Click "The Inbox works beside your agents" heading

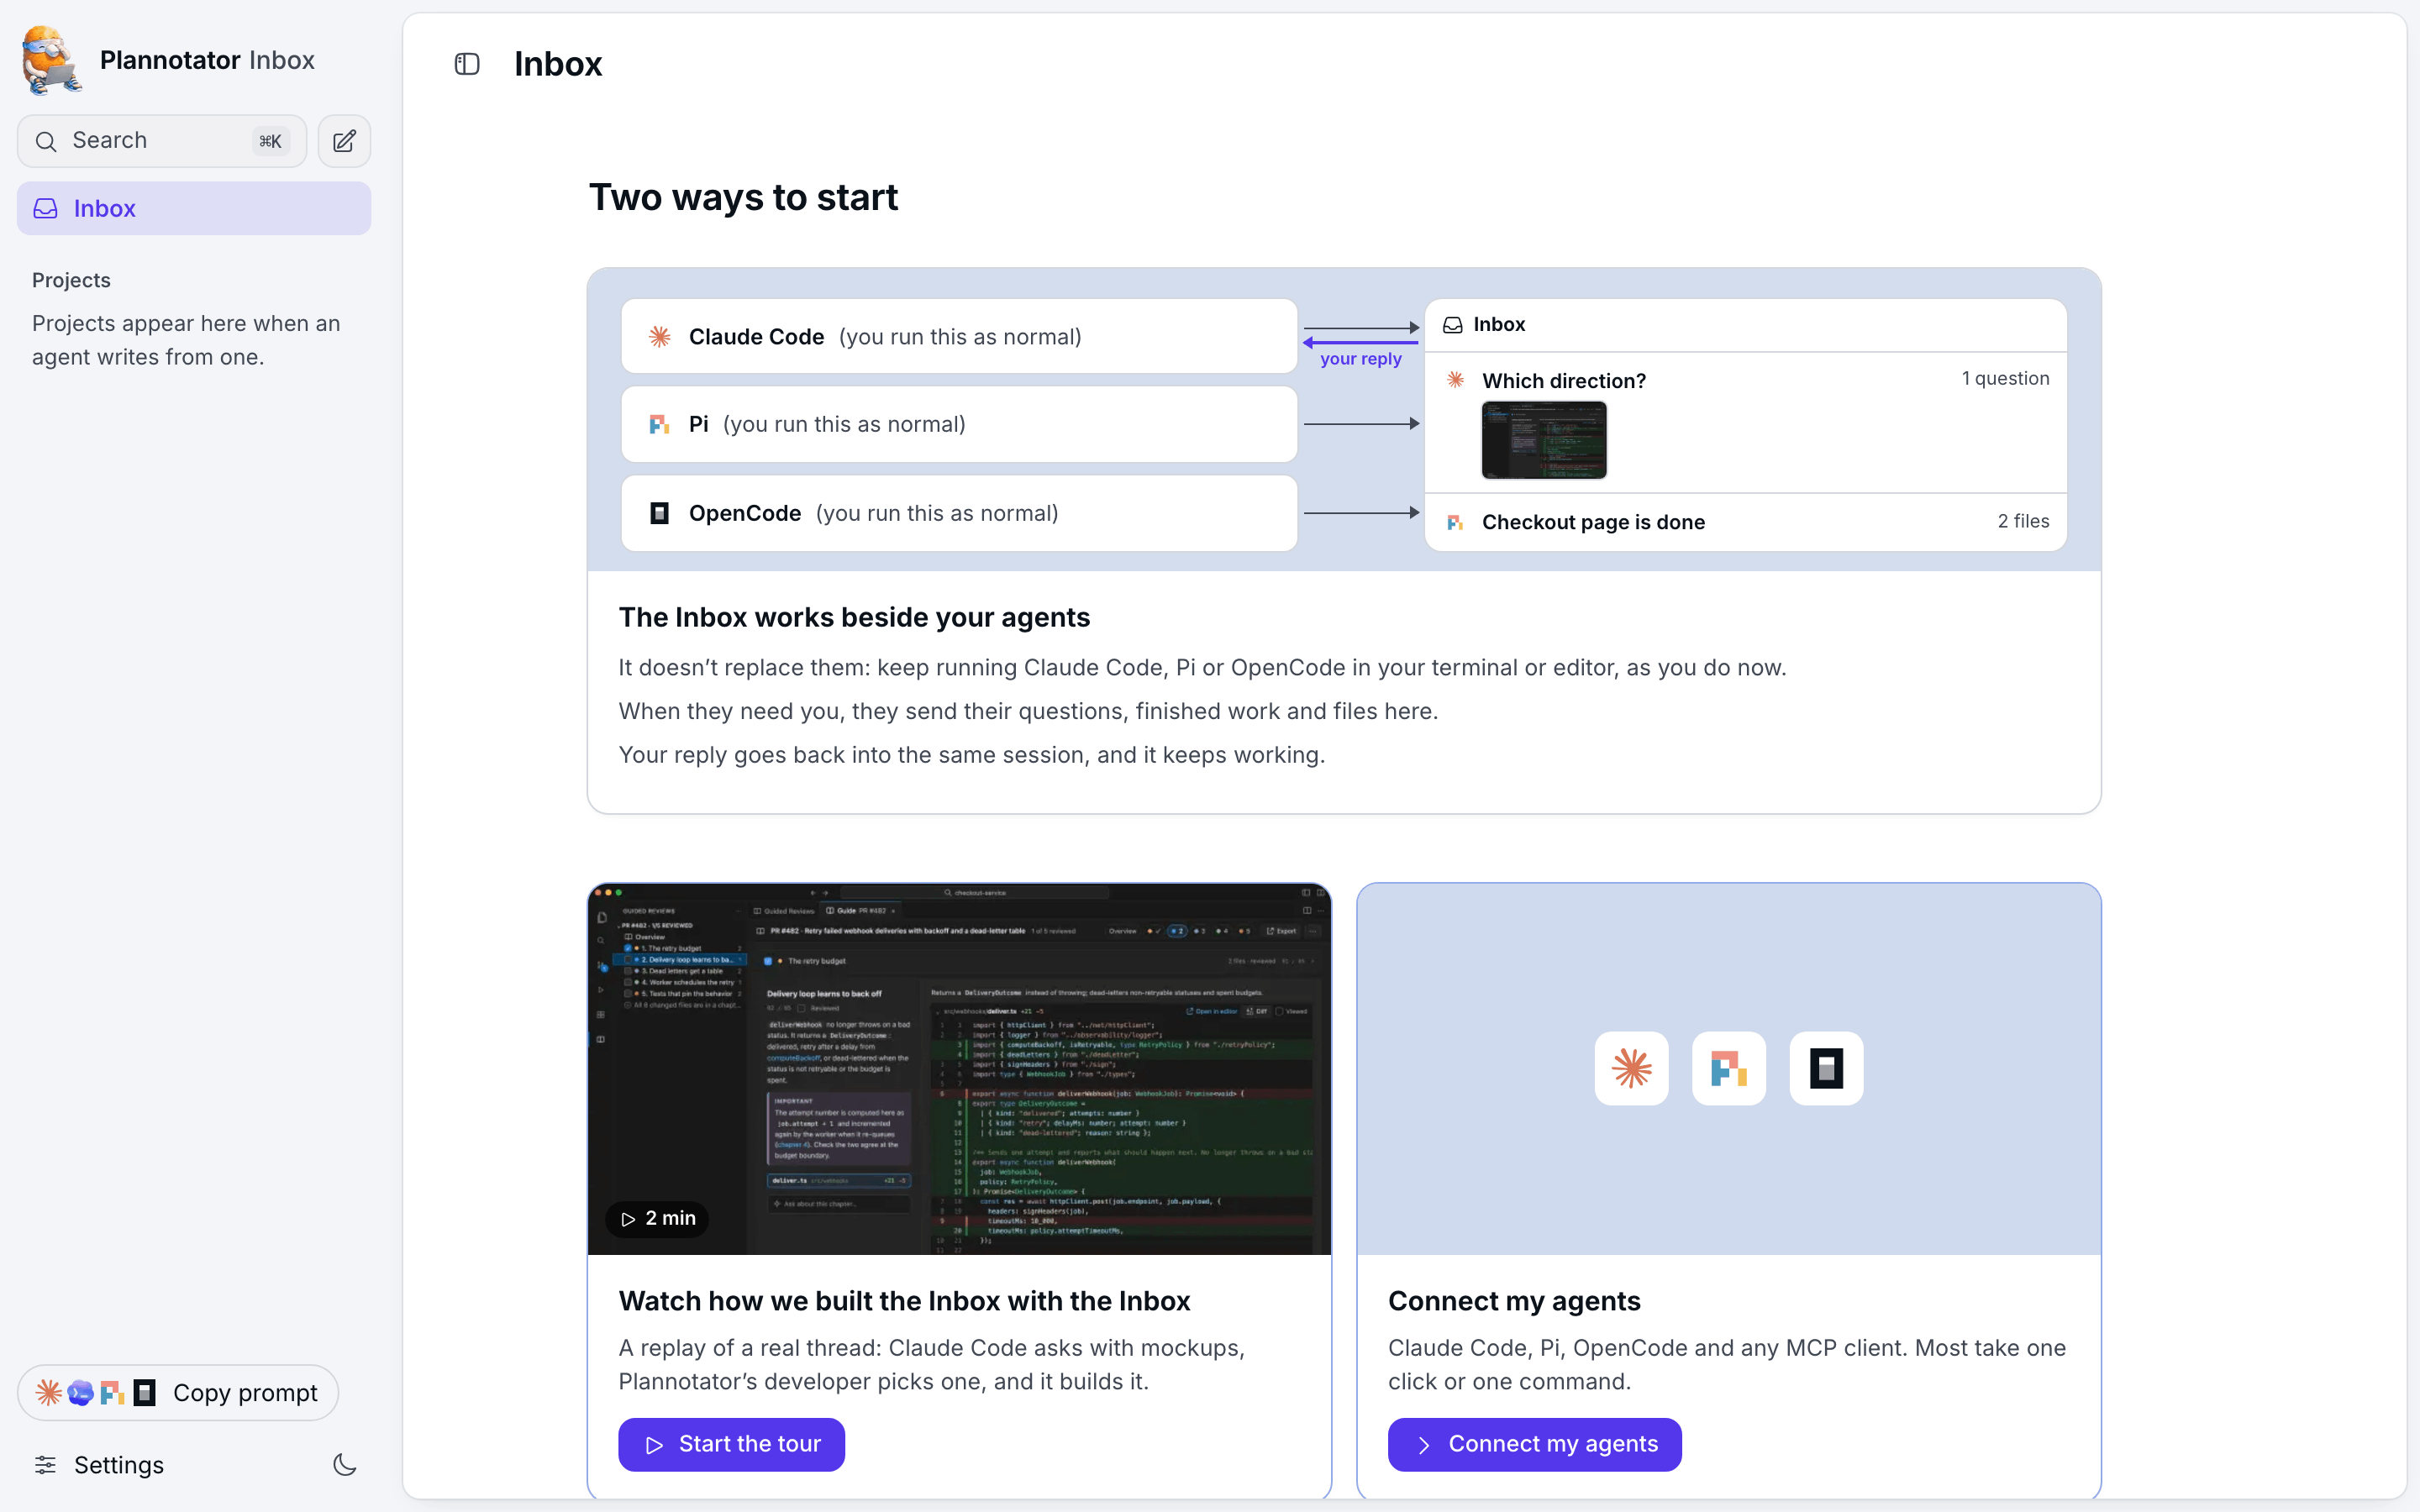854,617
